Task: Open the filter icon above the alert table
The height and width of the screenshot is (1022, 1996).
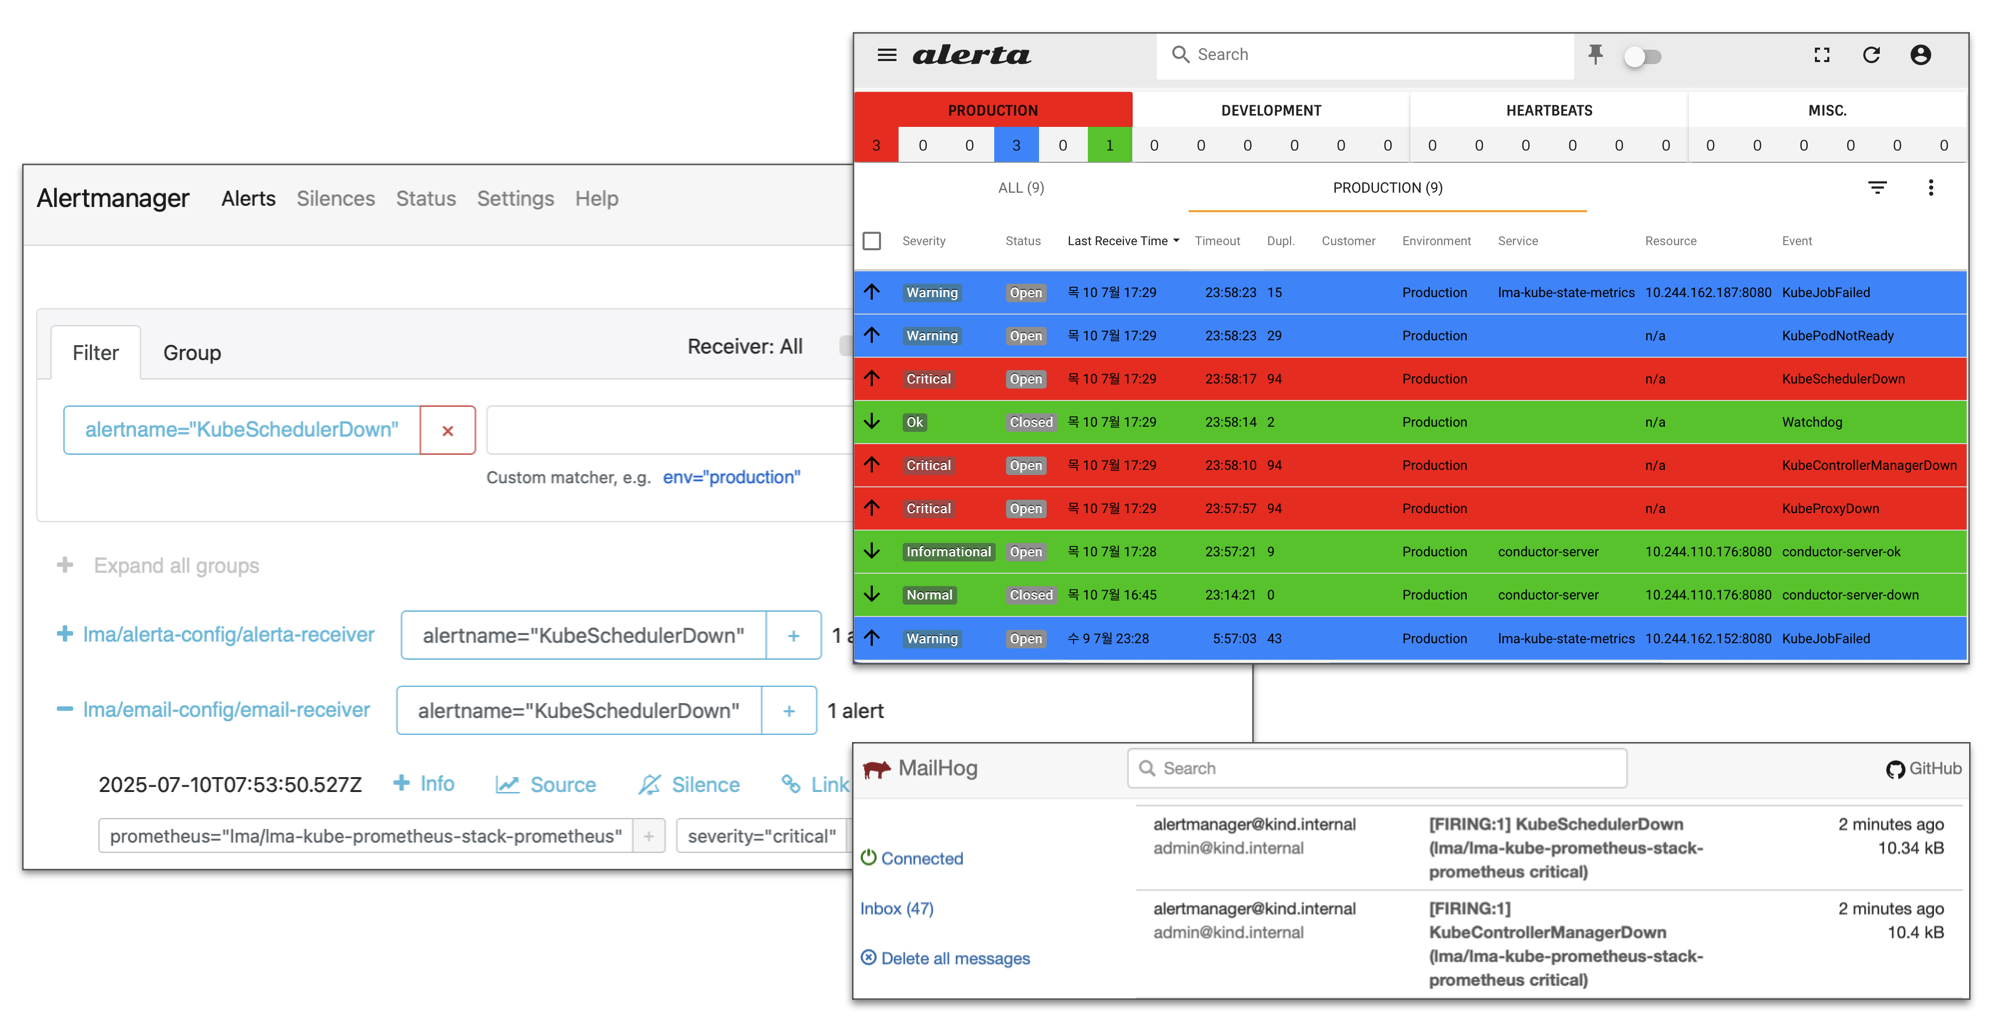Action: [1877, 187]
